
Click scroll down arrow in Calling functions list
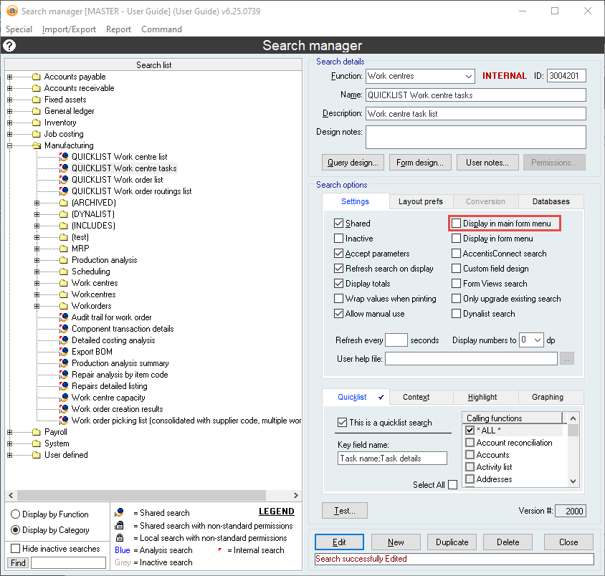tap(573, 481)
